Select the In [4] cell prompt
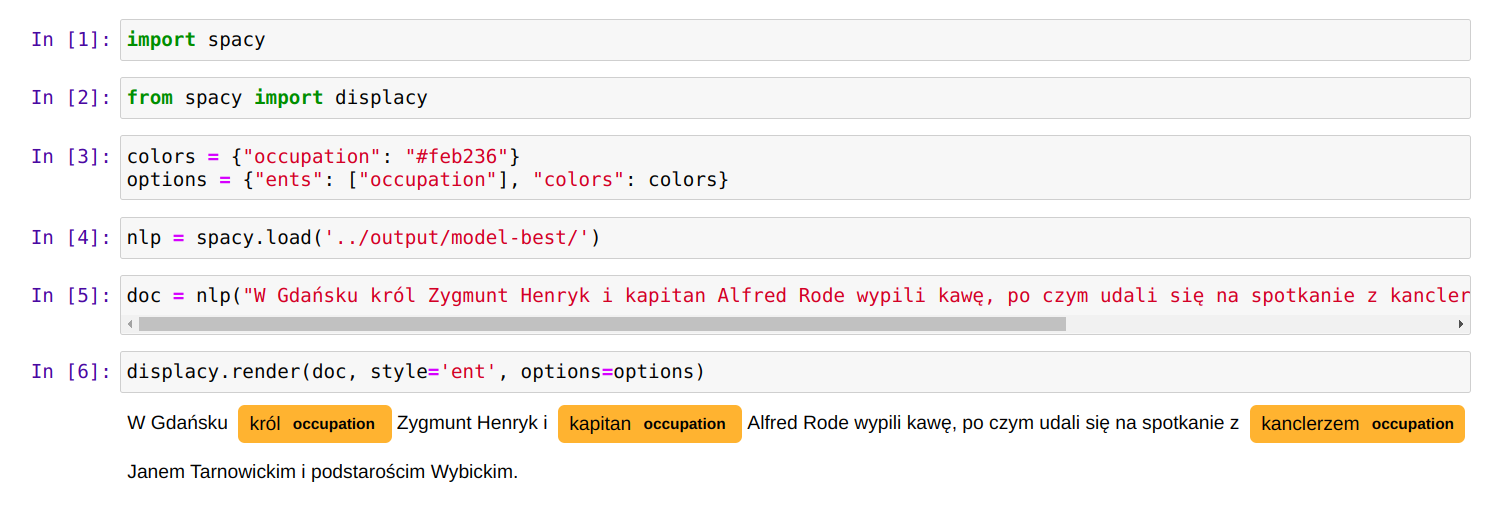The height and width of the screenshot is (505, 1488). point(71,238)
